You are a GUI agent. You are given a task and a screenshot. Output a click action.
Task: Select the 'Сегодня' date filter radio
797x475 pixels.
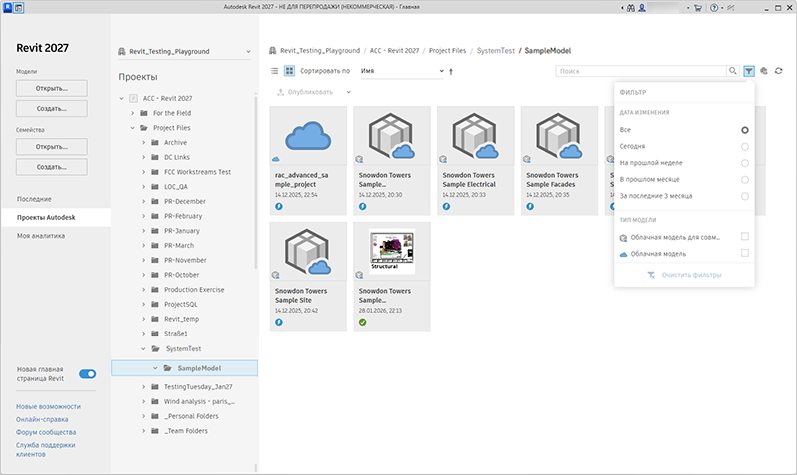point(745,147)
